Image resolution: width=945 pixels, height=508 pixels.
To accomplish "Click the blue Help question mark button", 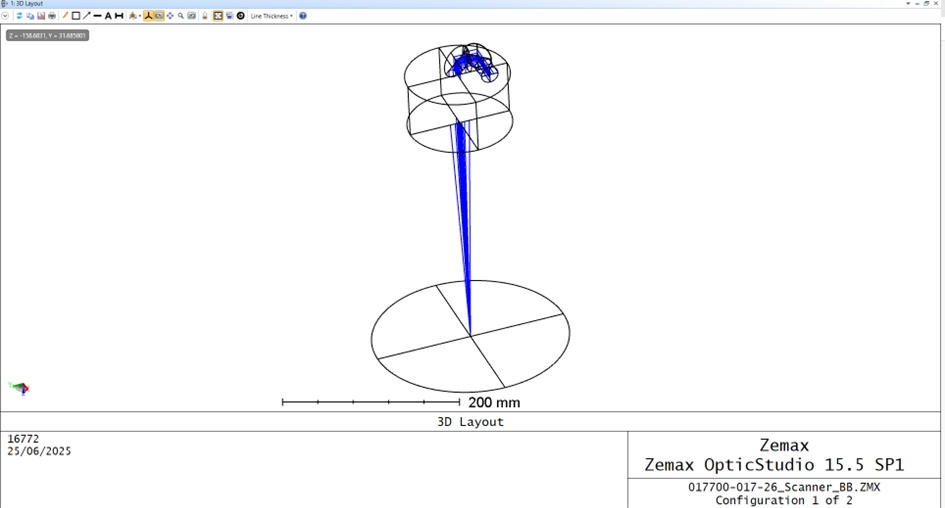I will 303,16.
